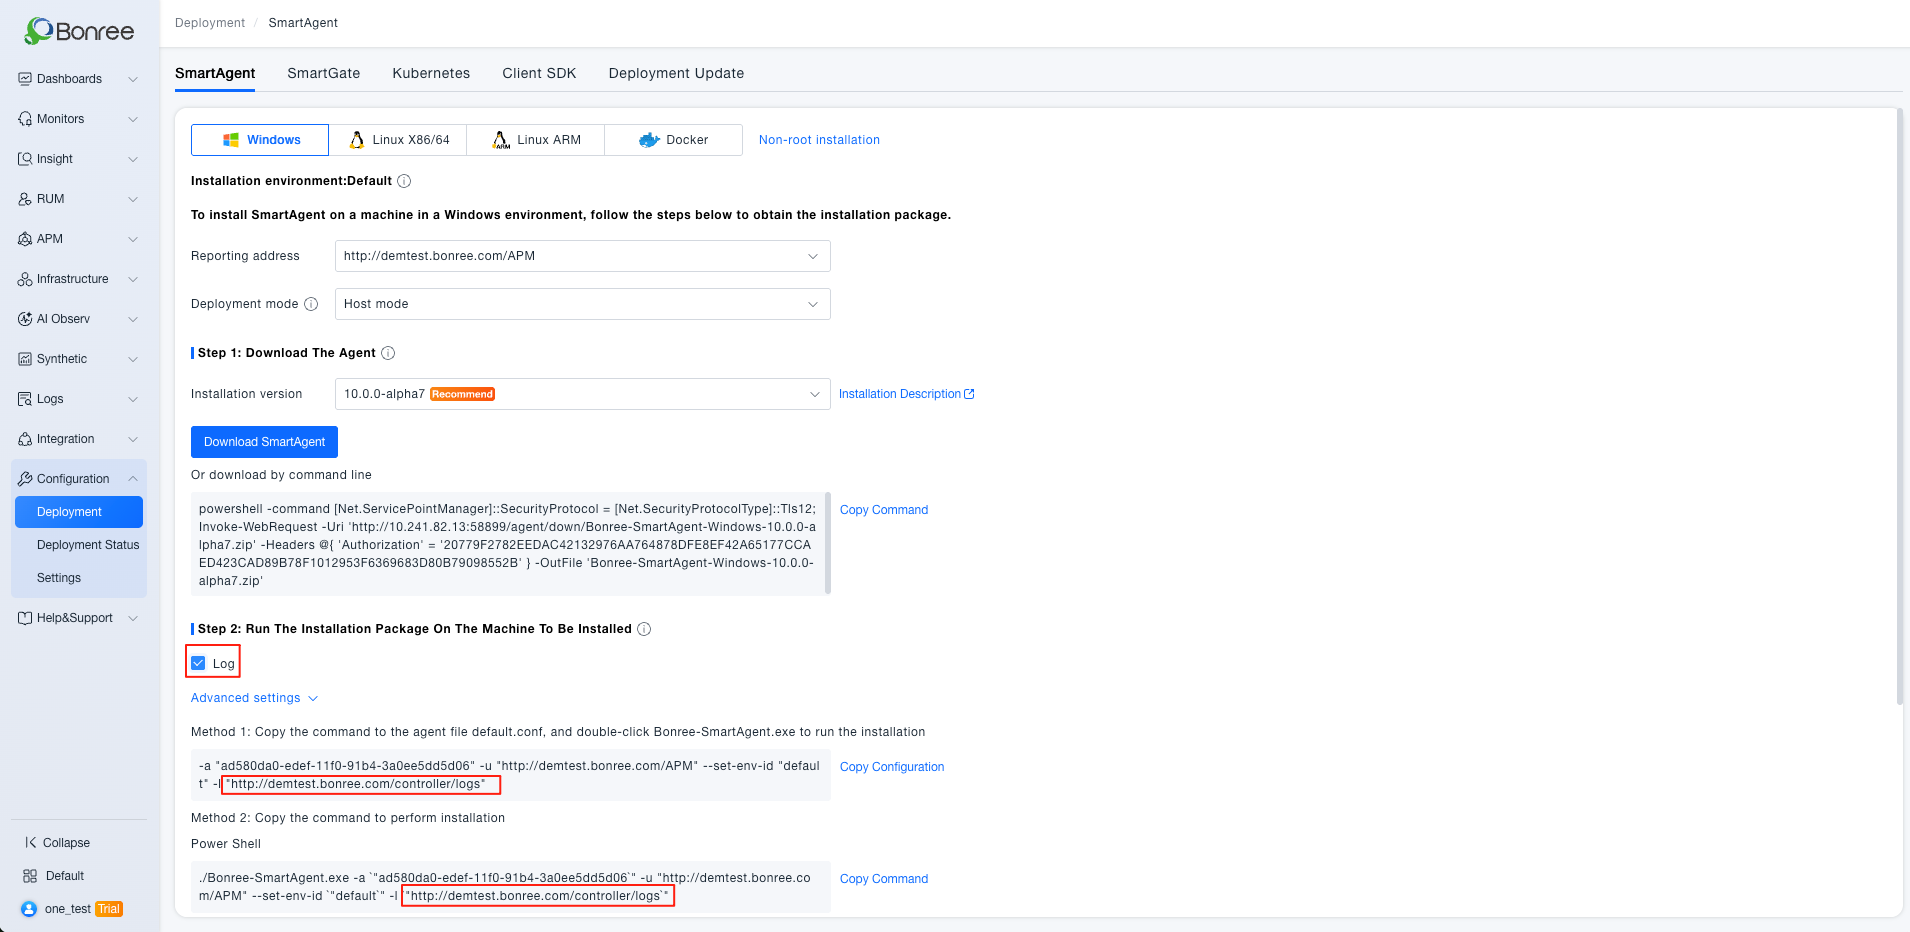
Task: Expand the Dashboards menu chevron
Action: point(133,79)
